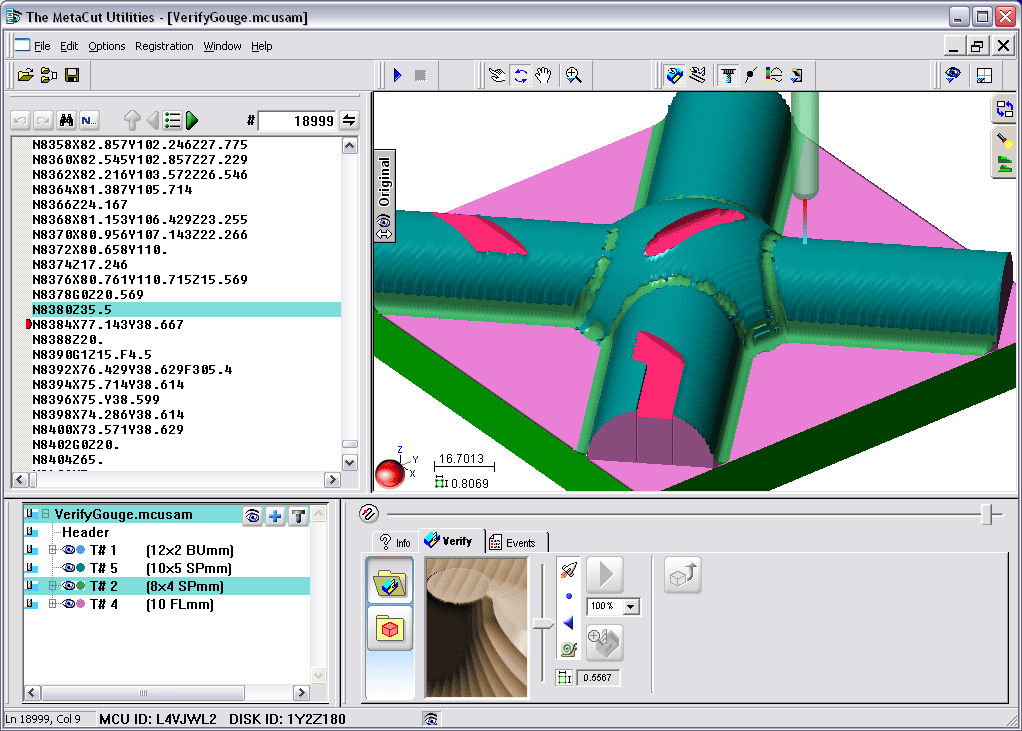The image size is (1022, 731).
Task: Open the Registration menu
Action: 164,46
